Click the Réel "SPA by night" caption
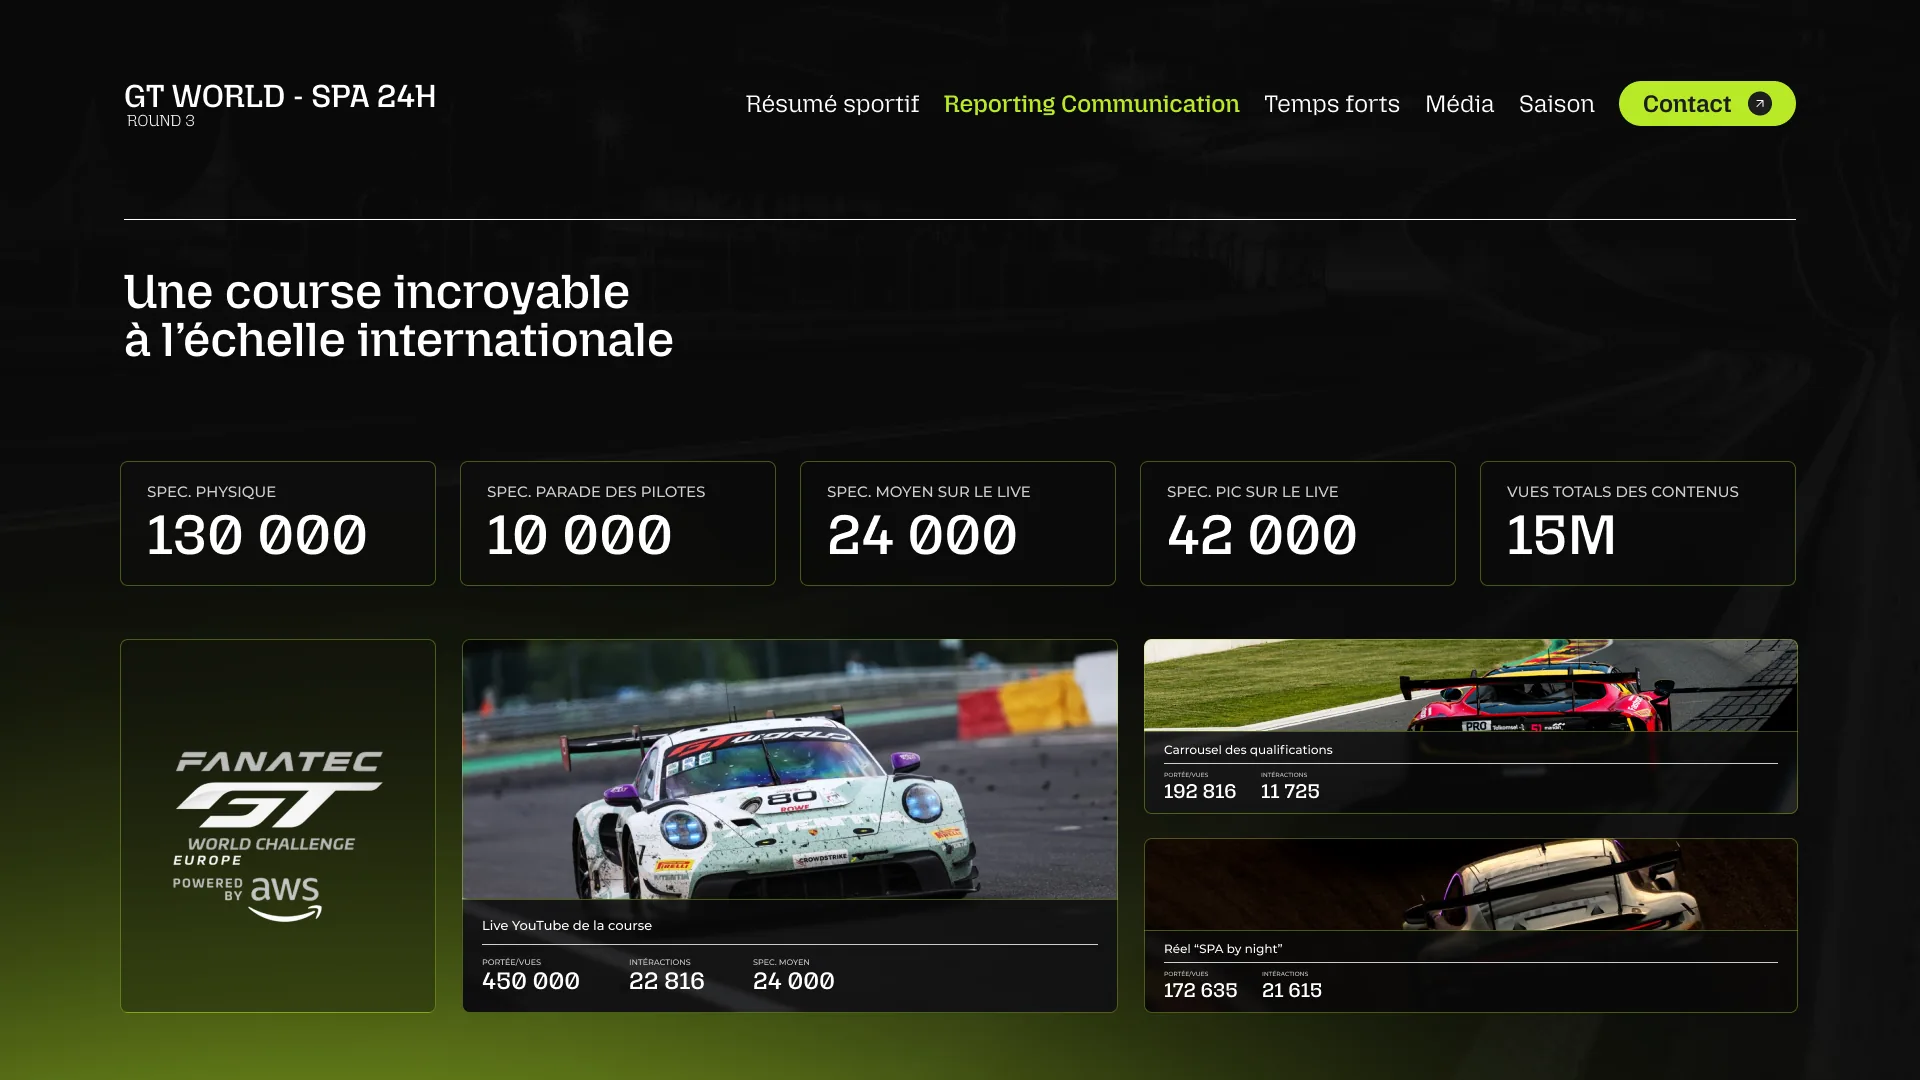This screenshot has height=1080, width=1920. 1223,949
